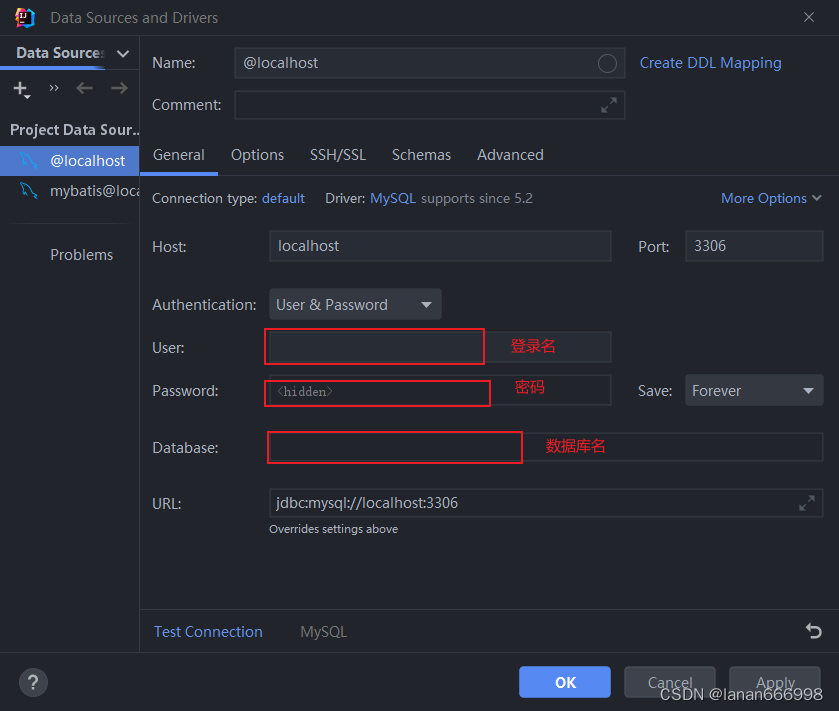This screenshot has width=839, height=711.
Task: Show more toolbar actions double chevron
Action: coord(54,88)
